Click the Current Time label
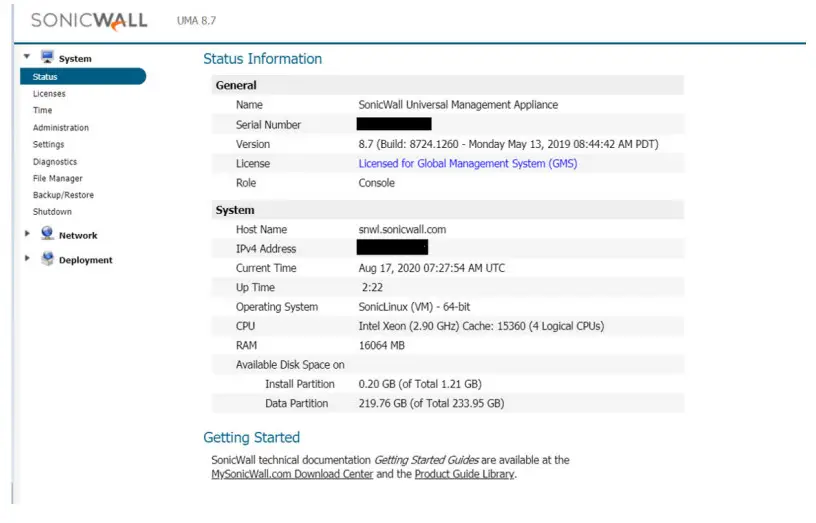Screen dimensions: 816x523 coord(265,268)
